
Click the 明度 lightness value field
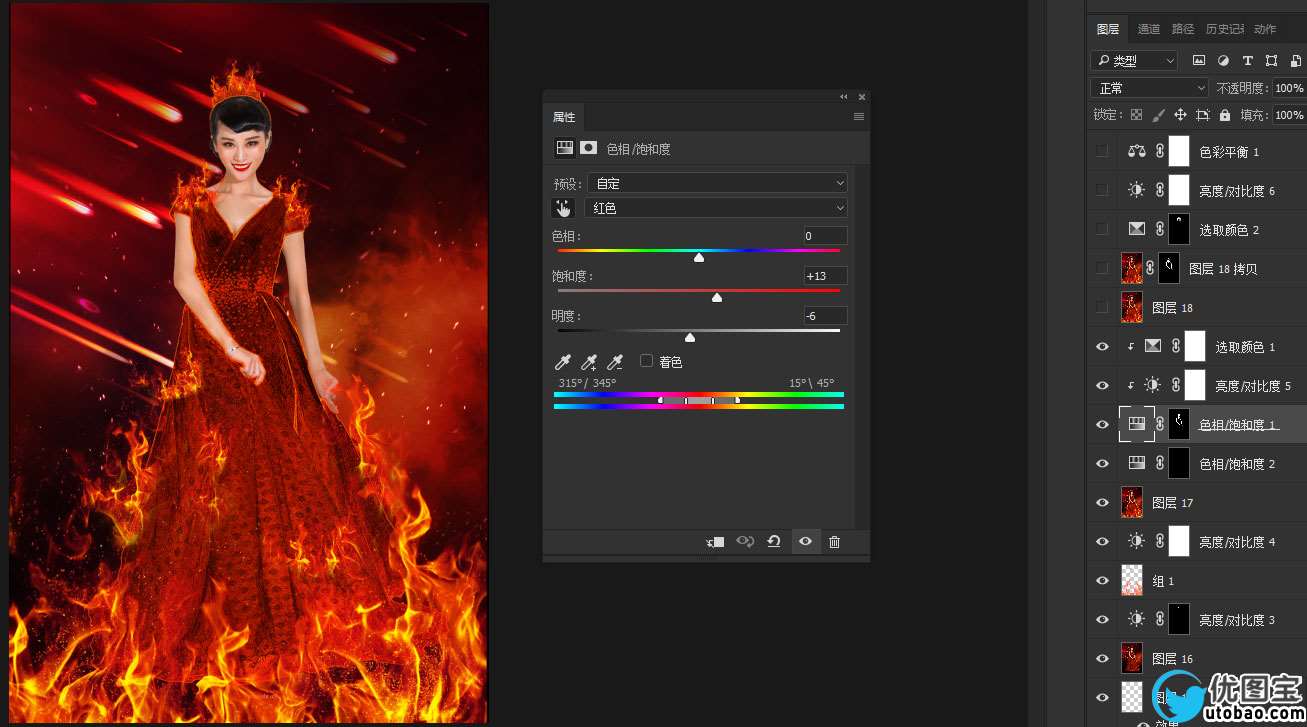pyautogui.click(x=825, y=316)
